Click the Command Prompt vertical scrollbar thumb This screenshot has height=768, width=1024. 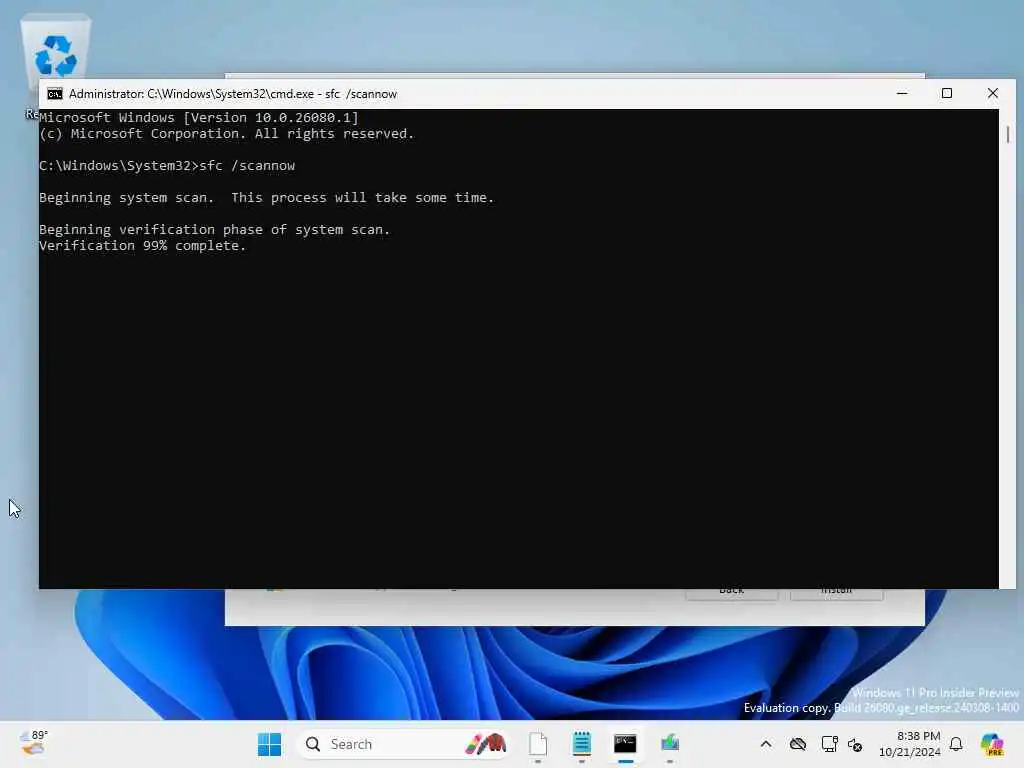1008,135
